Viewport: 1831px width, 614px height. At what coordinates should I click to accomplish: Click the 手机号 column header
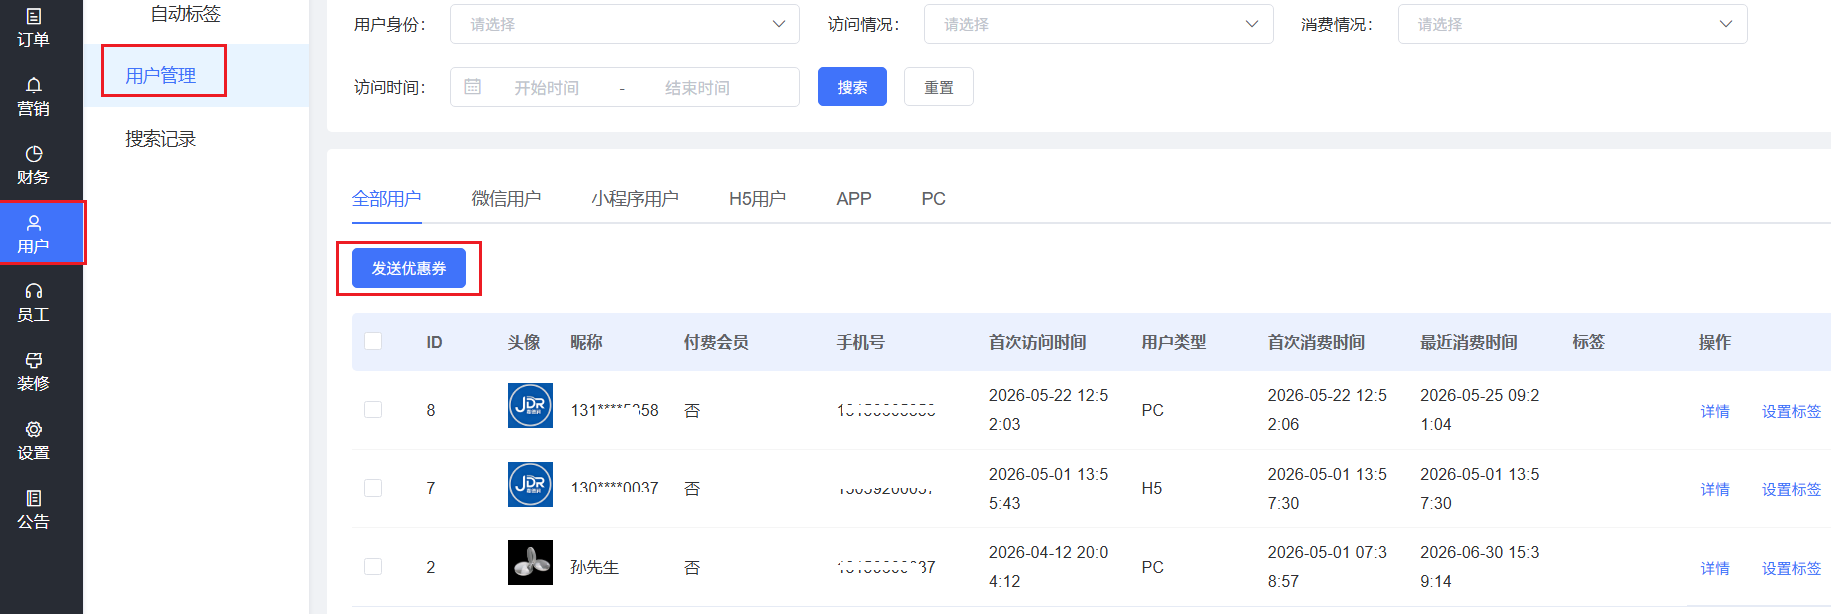(x=861, y=342)
